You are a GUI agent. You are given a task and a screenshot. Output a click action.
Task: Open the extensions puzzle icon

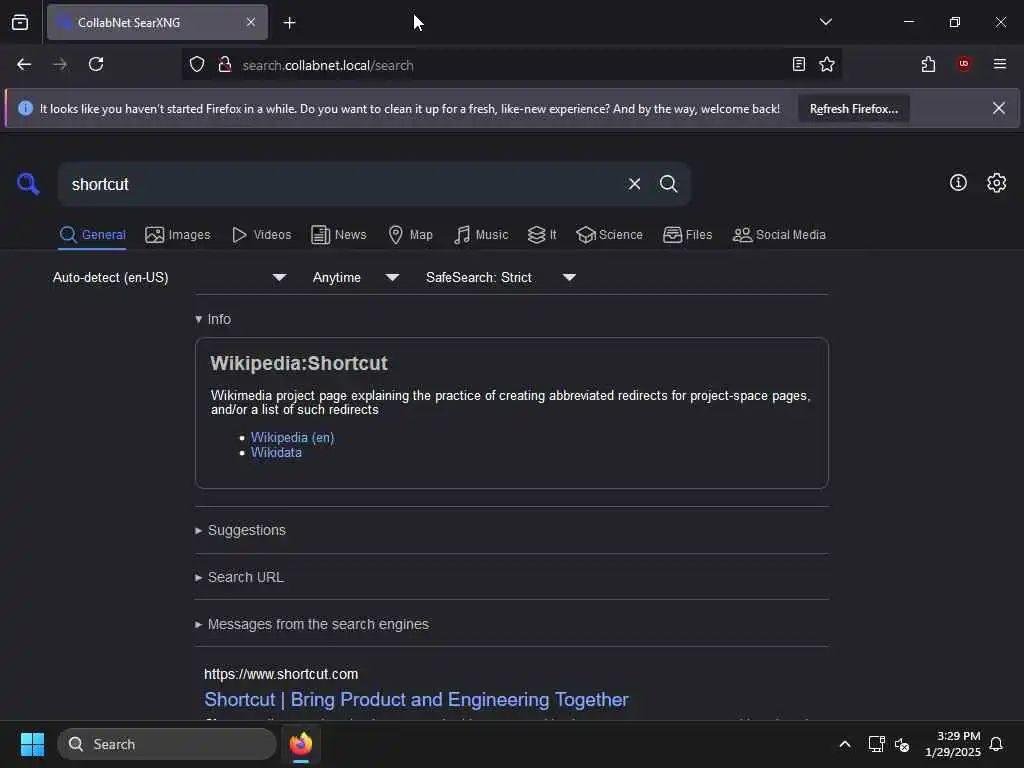[928, 65]
